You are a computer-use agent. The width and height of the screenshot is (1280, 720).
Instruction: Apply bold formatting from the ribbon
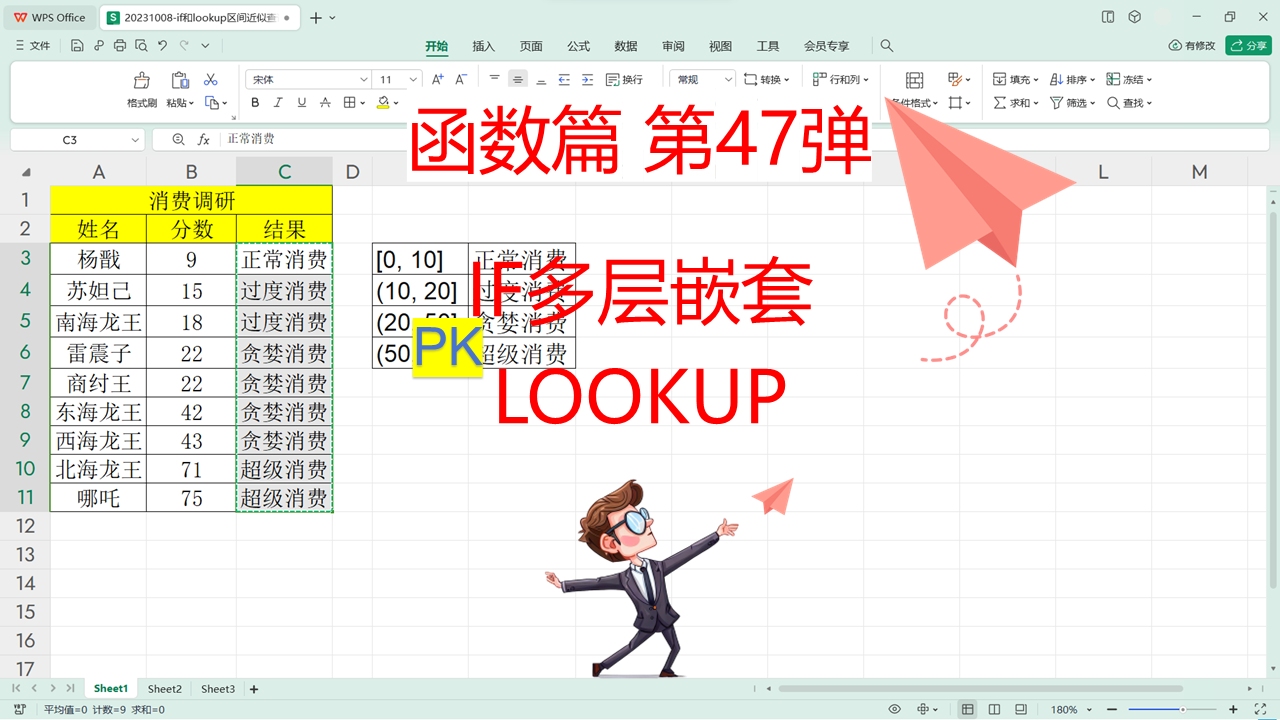click(255, 102)
